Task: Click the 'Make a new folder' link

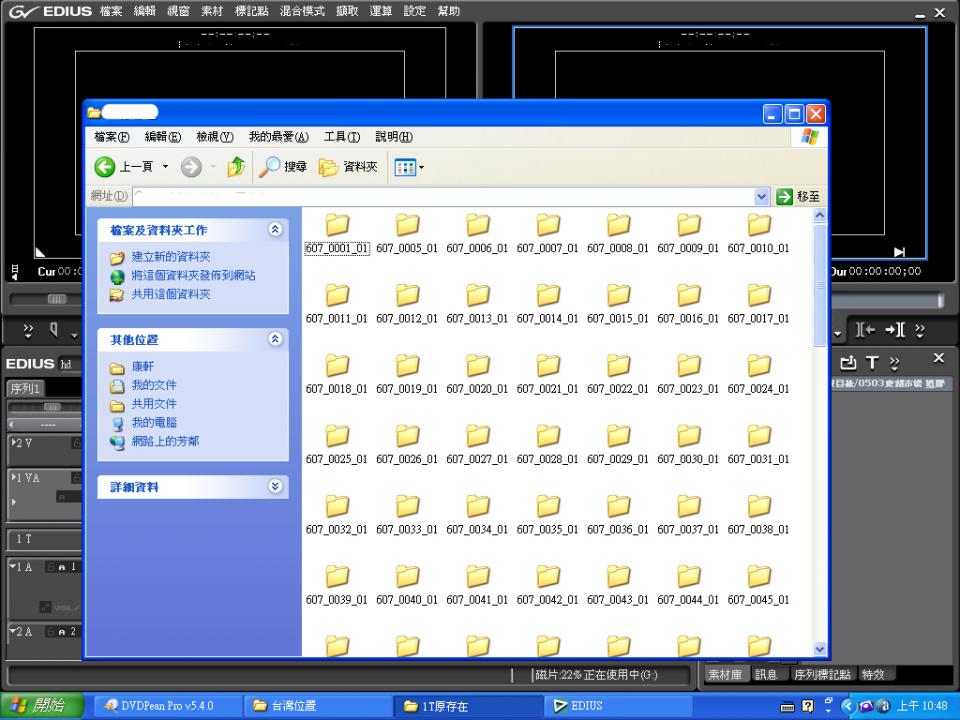Action: (x=171, y=257)
